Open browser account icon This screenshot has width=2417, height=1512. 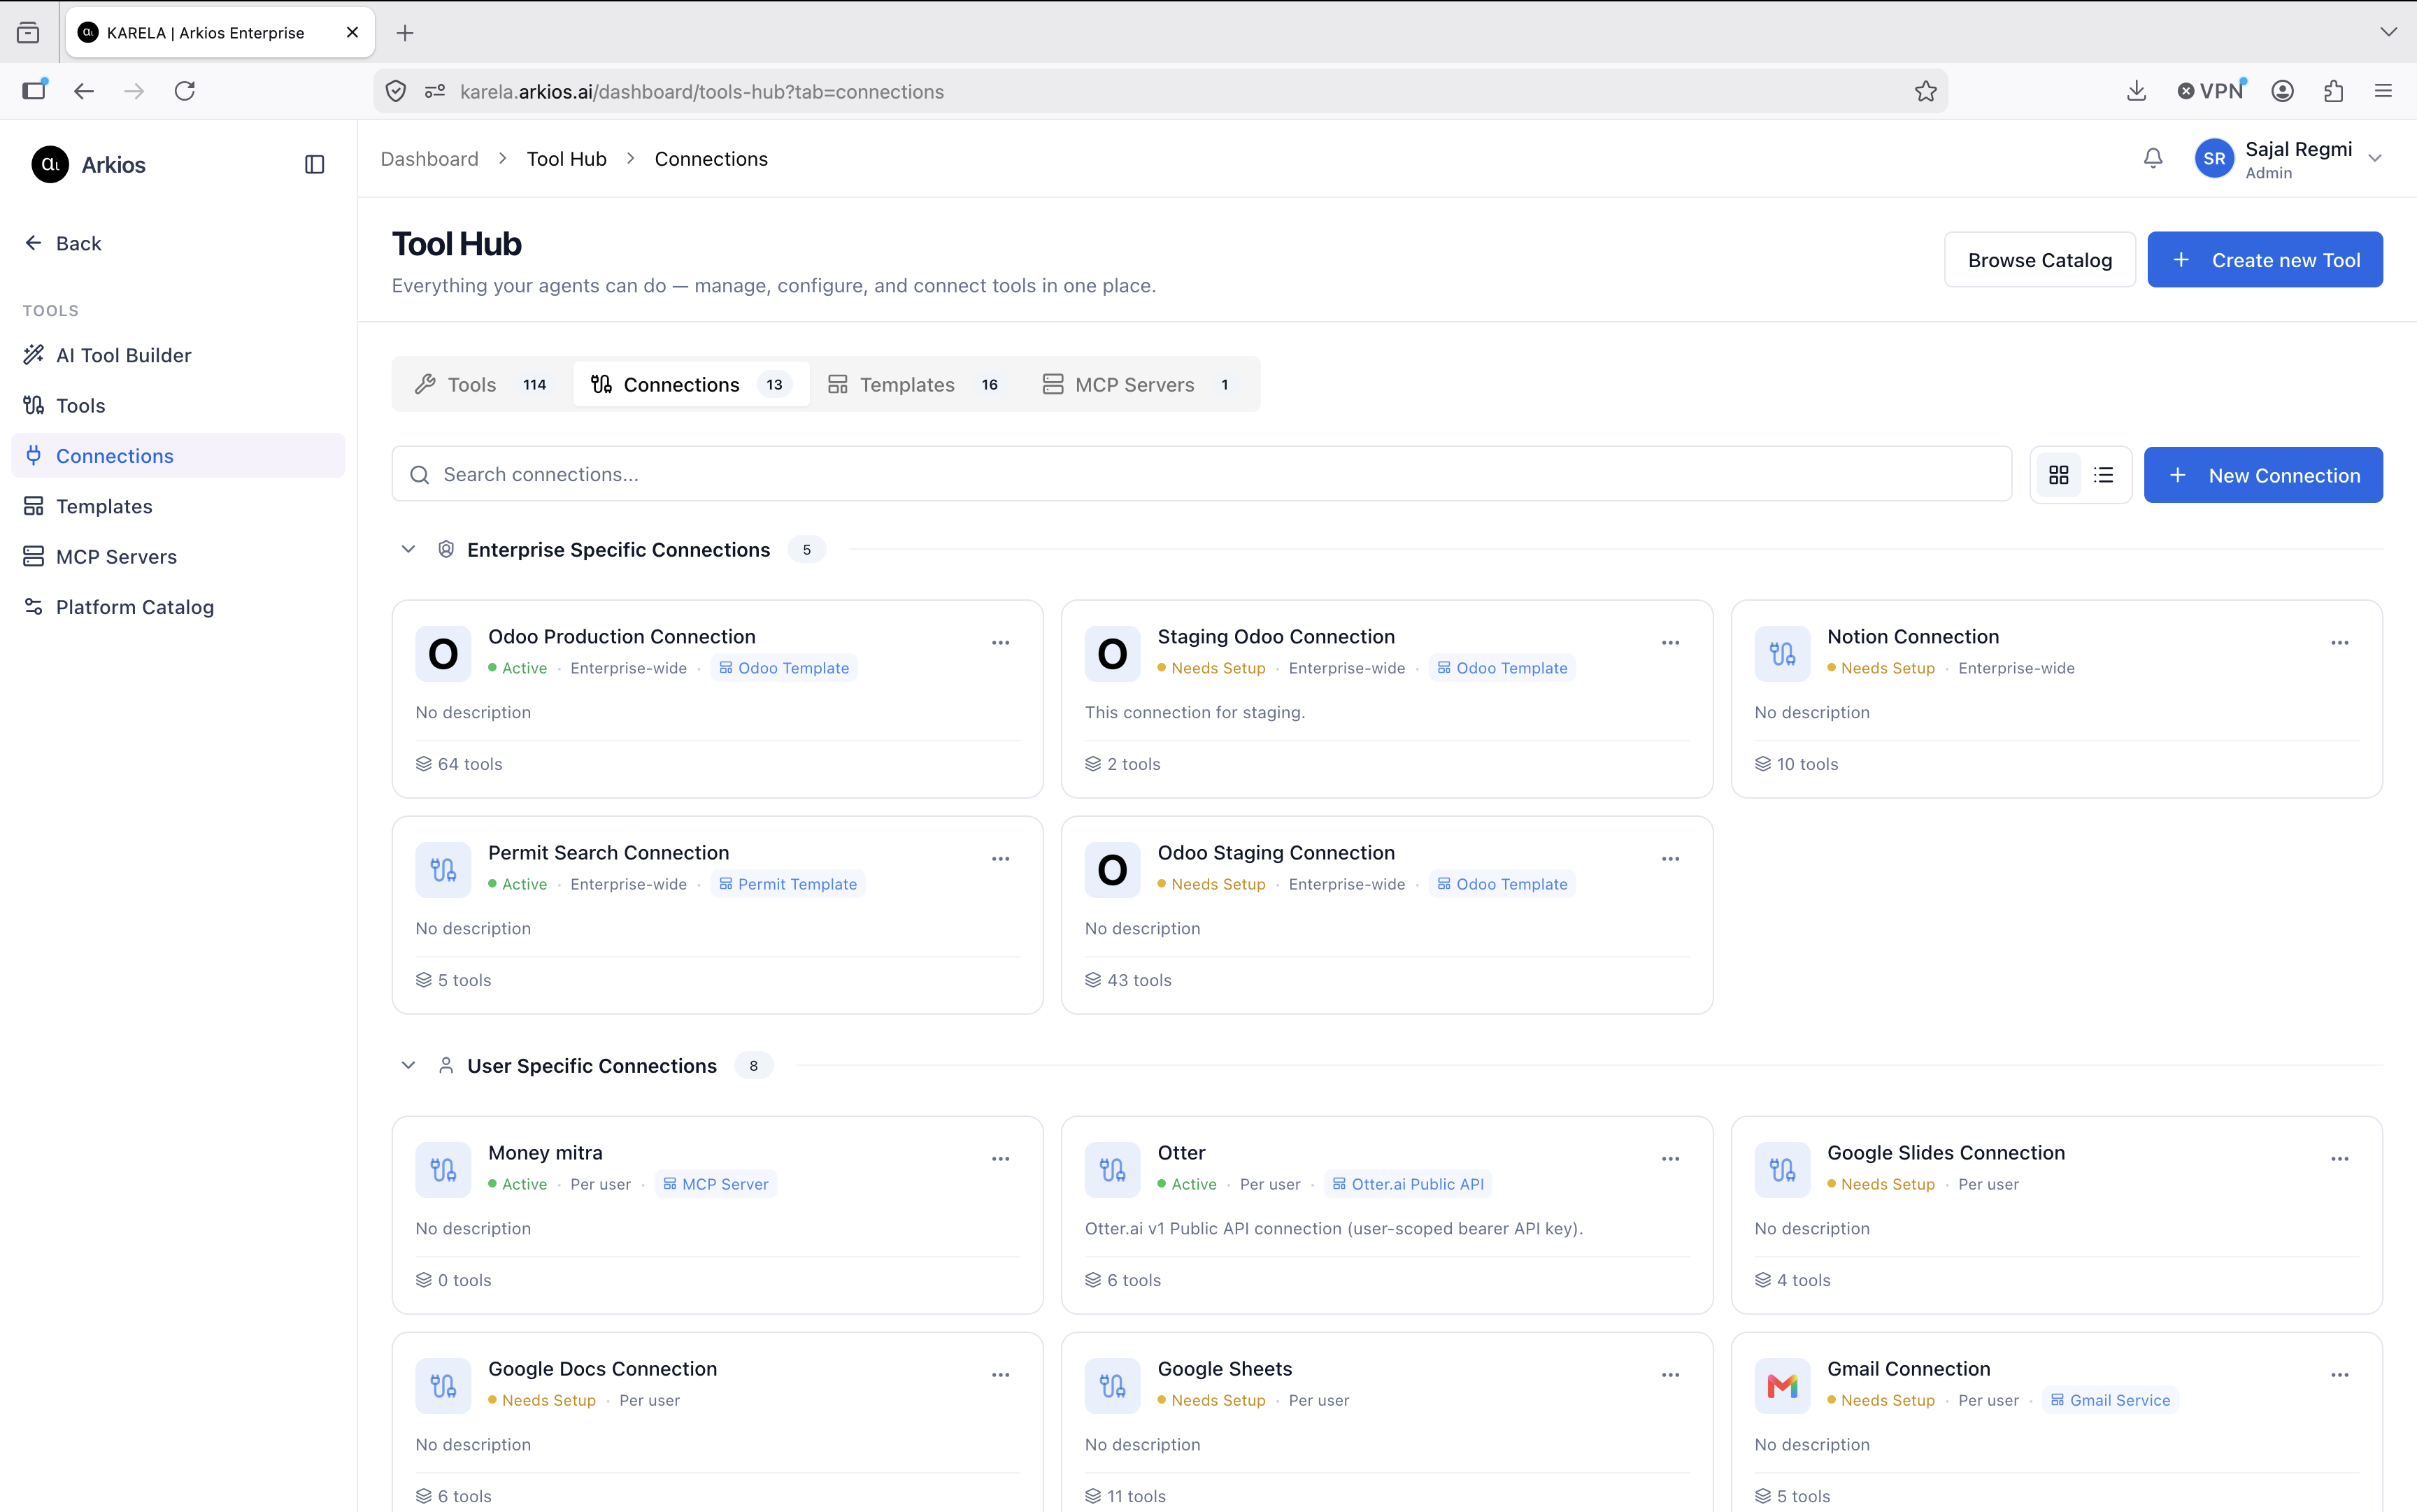[x=2282, y=91]
